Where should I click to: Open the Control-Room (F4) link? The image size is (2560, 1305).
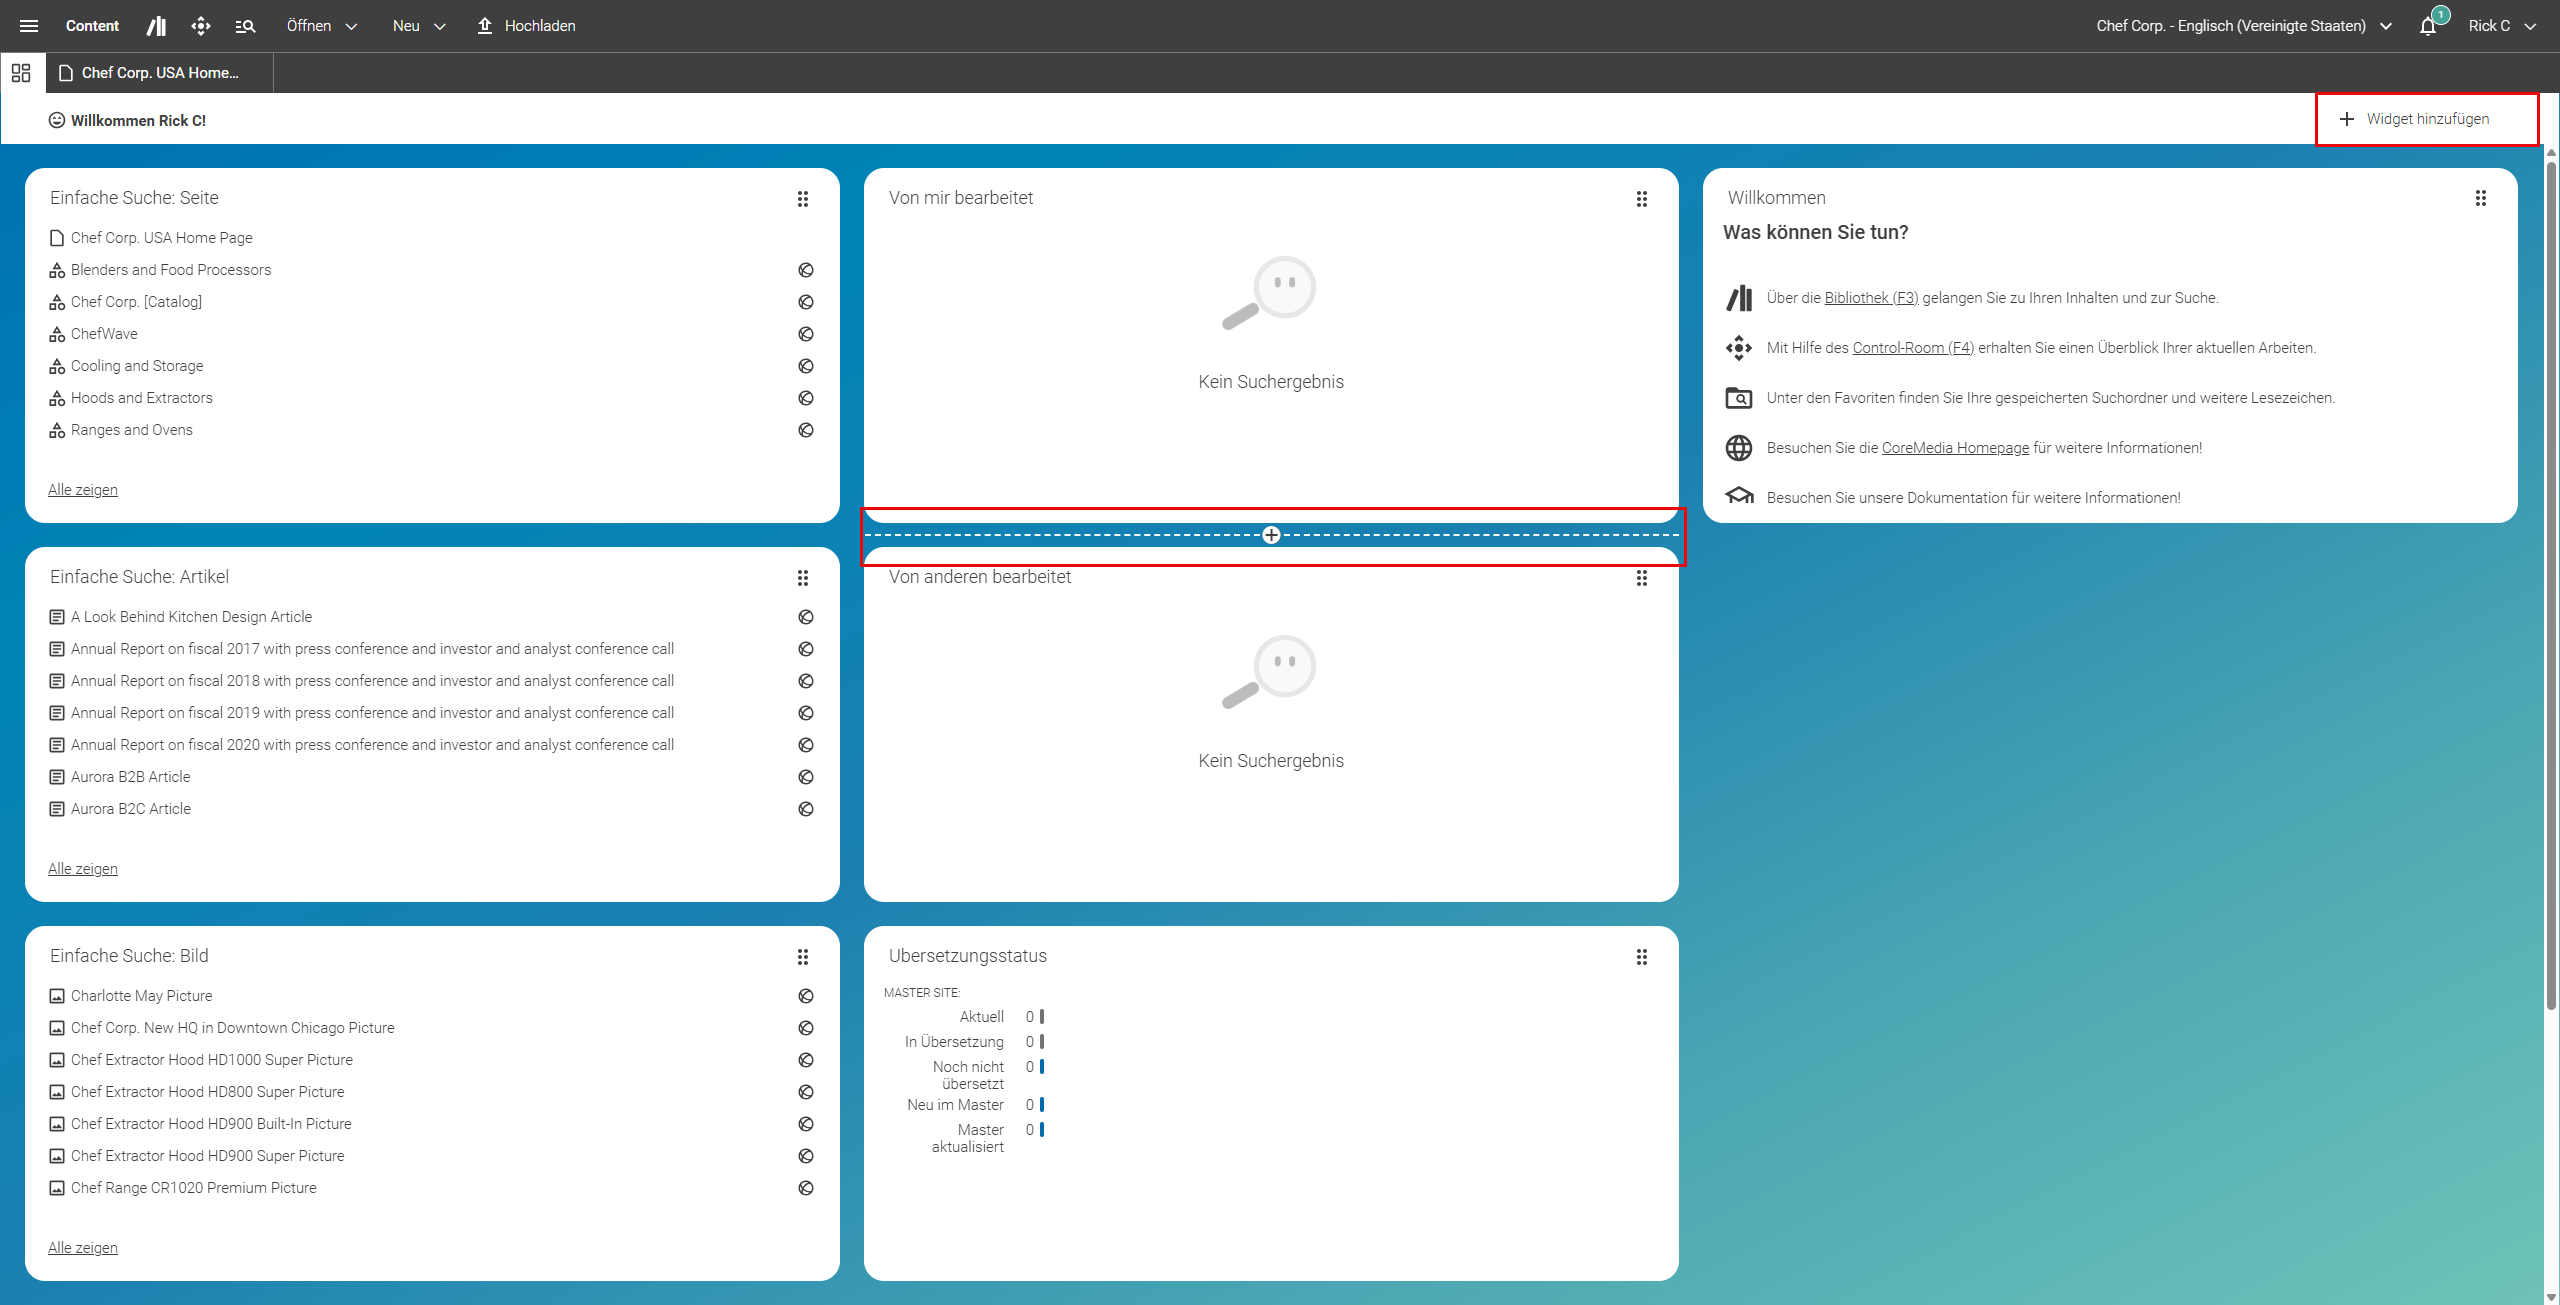point(1913,348)
